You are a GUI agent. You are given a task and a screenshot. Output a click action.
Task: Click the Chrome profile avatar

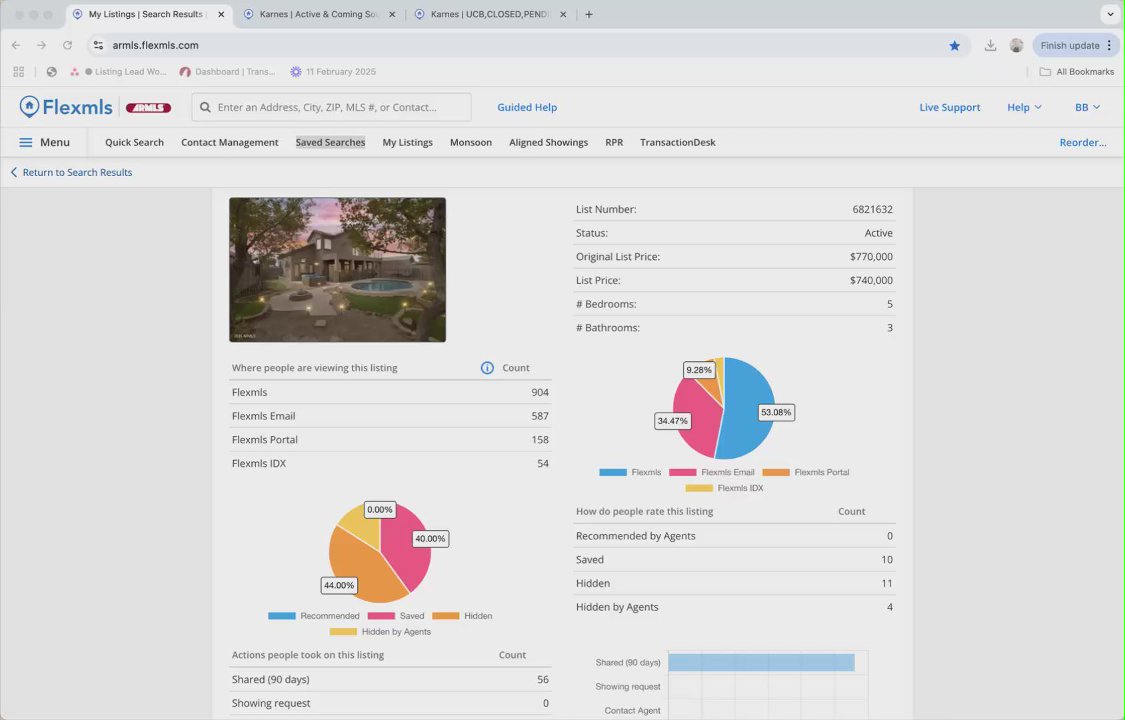[1016, 45]
